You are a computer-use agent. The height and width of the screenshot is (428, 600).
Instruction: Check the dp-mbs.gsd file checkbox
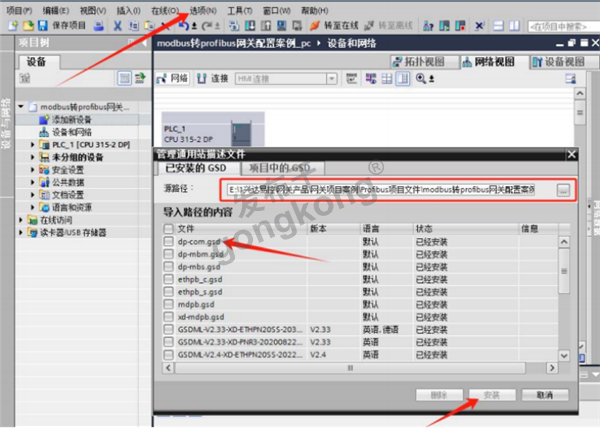tap(168, 267)
